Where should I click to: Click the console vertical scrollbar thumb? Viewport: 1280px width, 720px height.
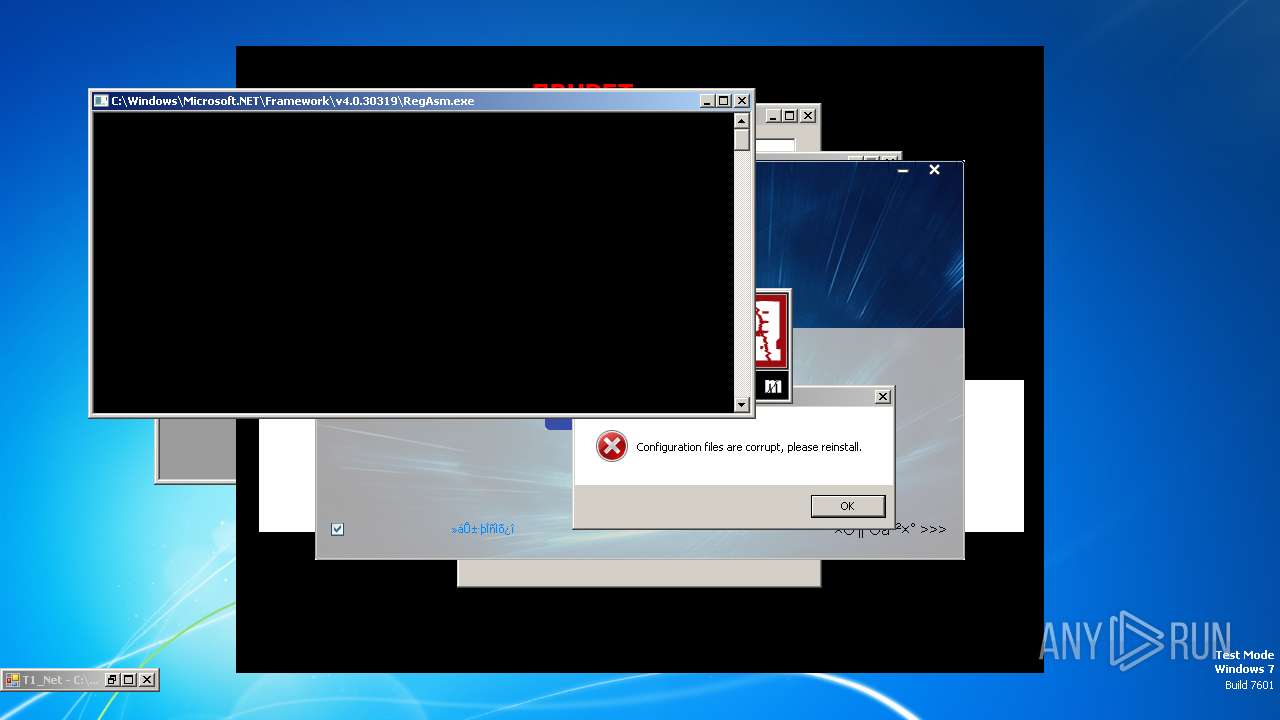pos(741,139)
